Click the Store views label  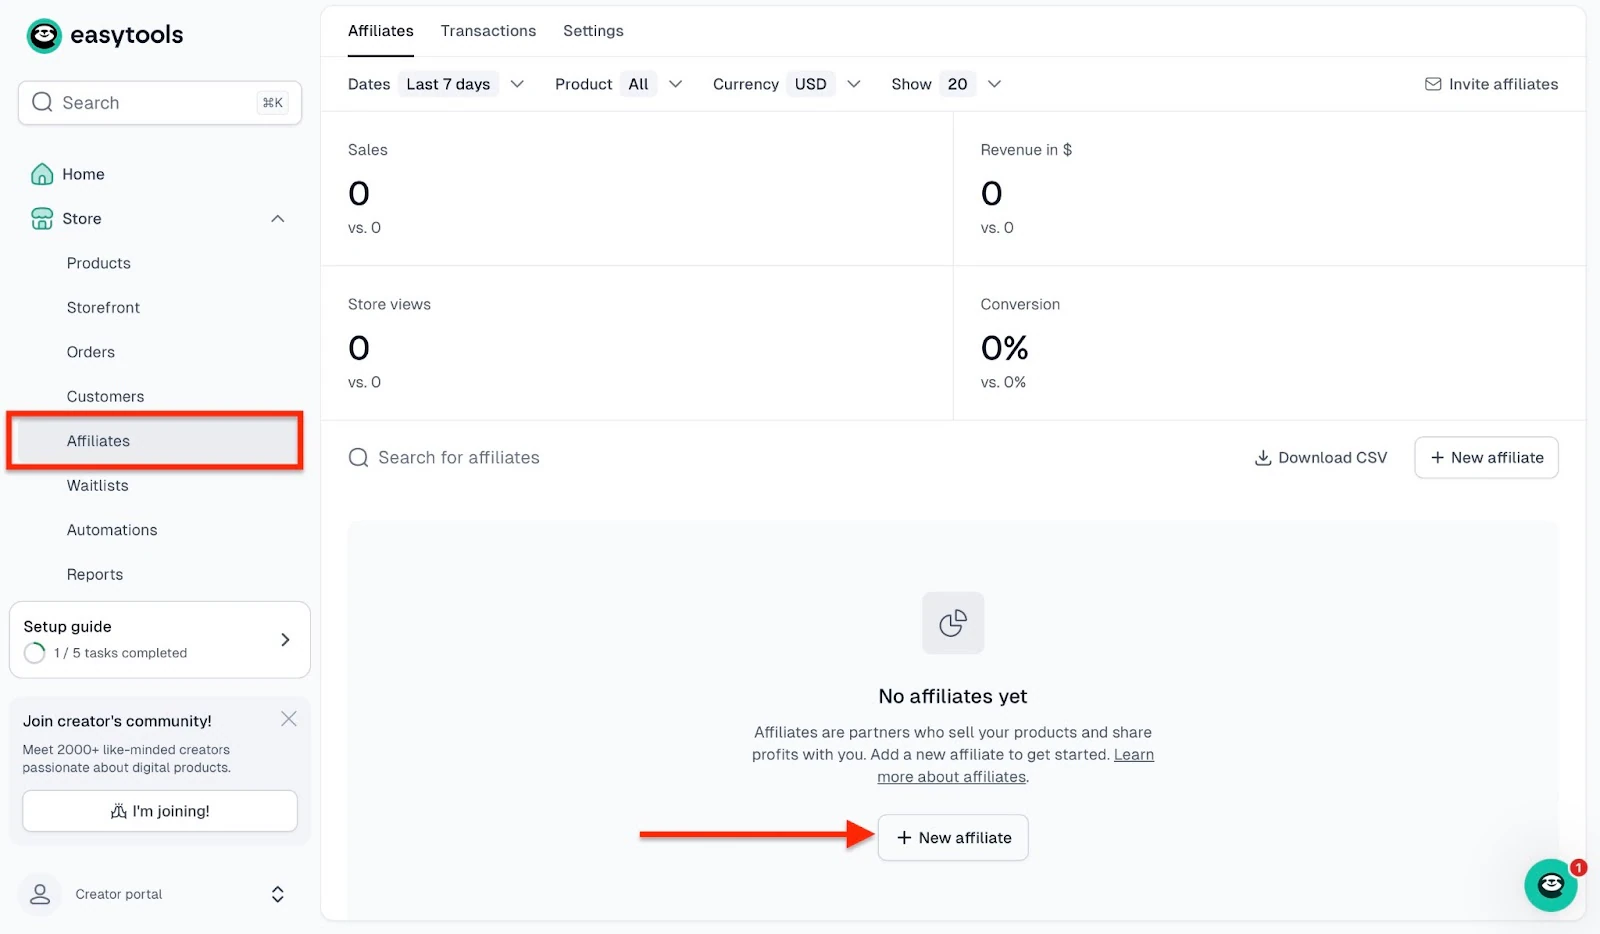point(389,304)
